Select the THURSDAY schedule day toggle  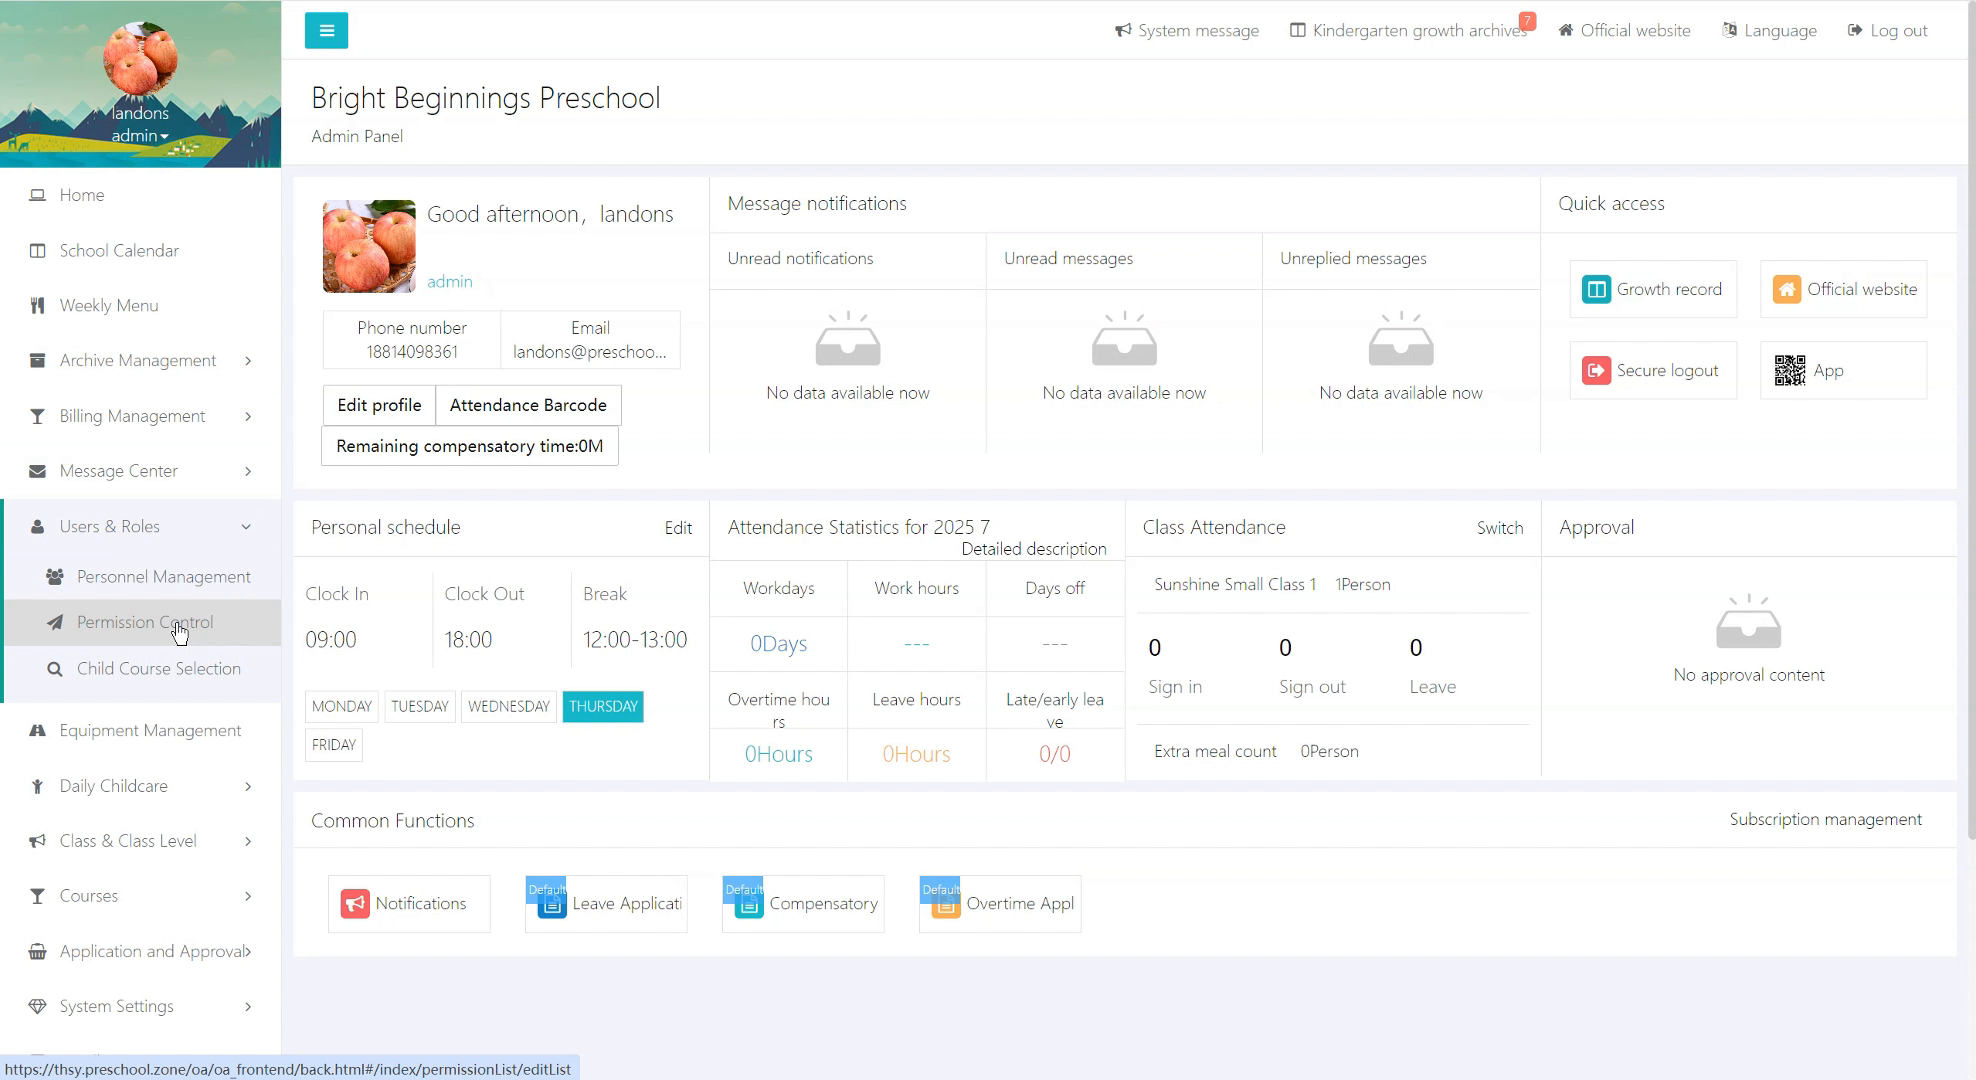(x=602, y=707)
